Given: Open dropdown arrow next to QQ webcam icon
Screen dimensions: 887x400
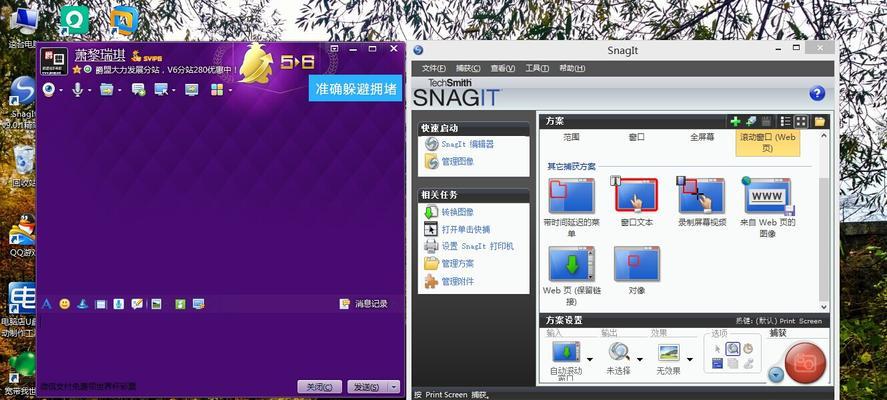Looking at the screenshot, I should coord(61,91).
